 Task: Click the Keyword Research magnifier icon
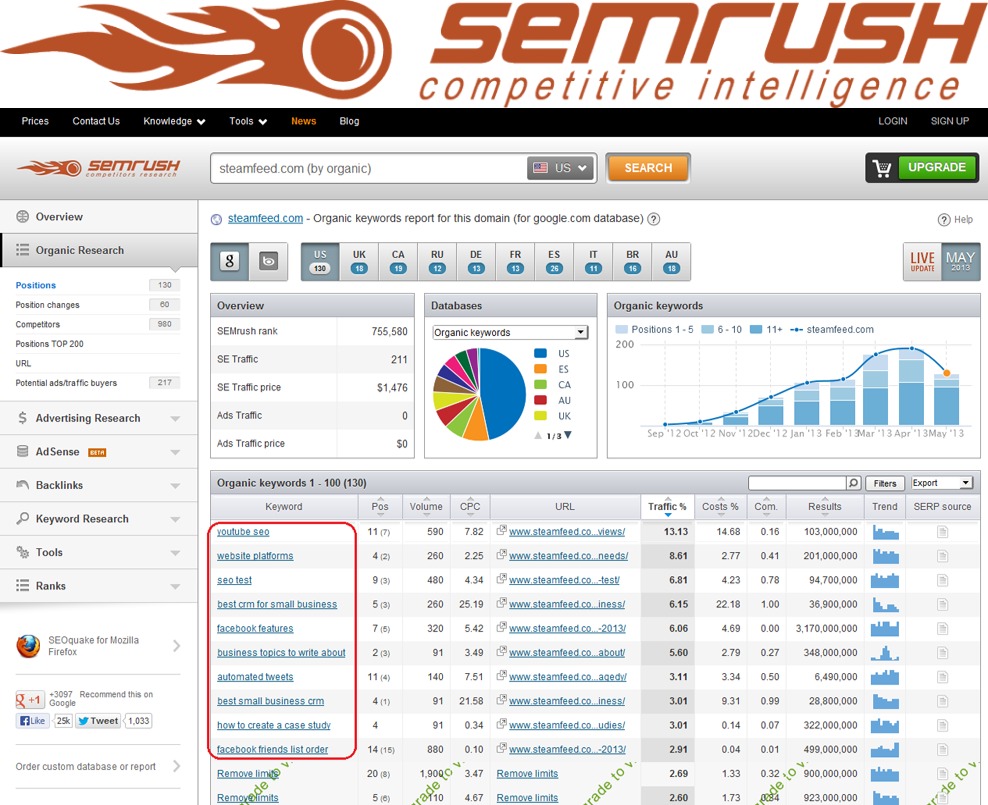coord(23,518)
